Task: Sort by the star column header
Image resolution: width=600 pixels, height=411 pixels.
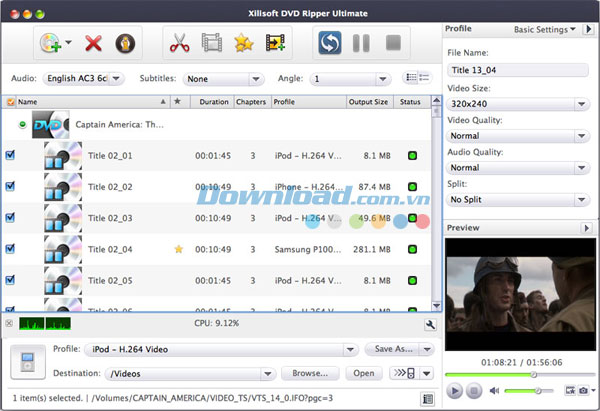Action: click(x=178, y=102)
